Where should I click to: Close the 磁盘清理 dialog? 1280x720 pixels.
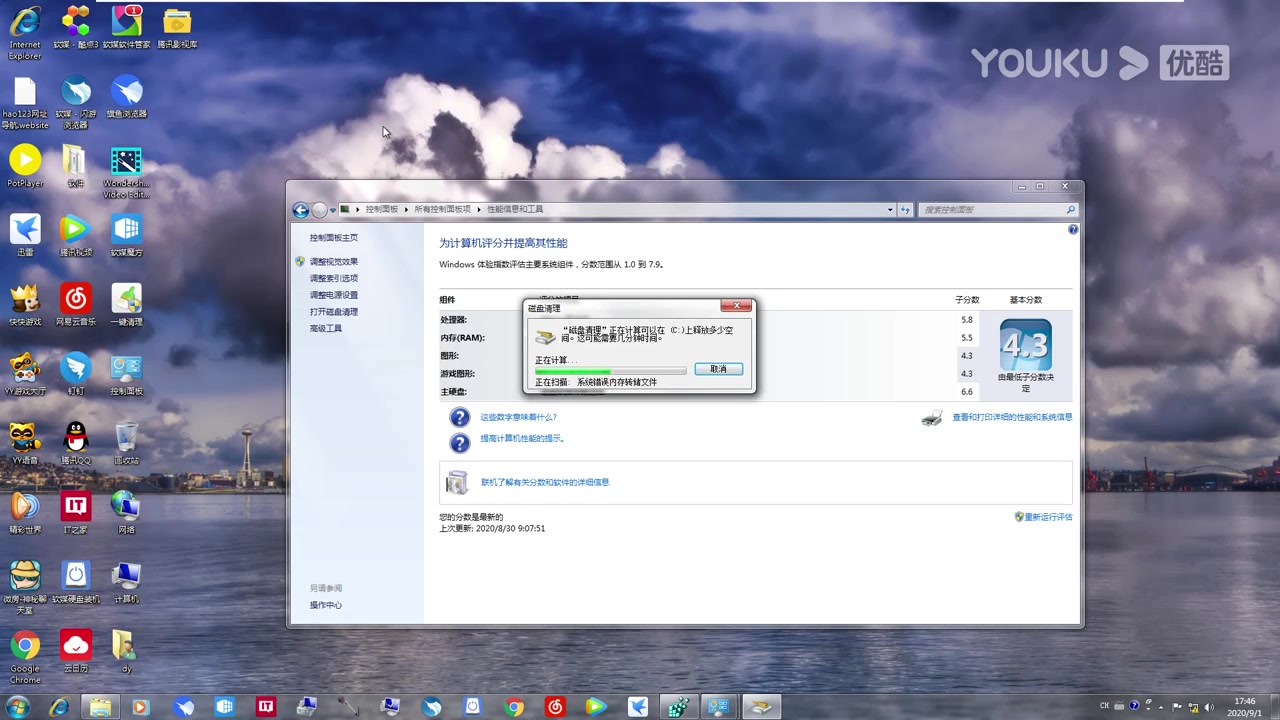737,305
